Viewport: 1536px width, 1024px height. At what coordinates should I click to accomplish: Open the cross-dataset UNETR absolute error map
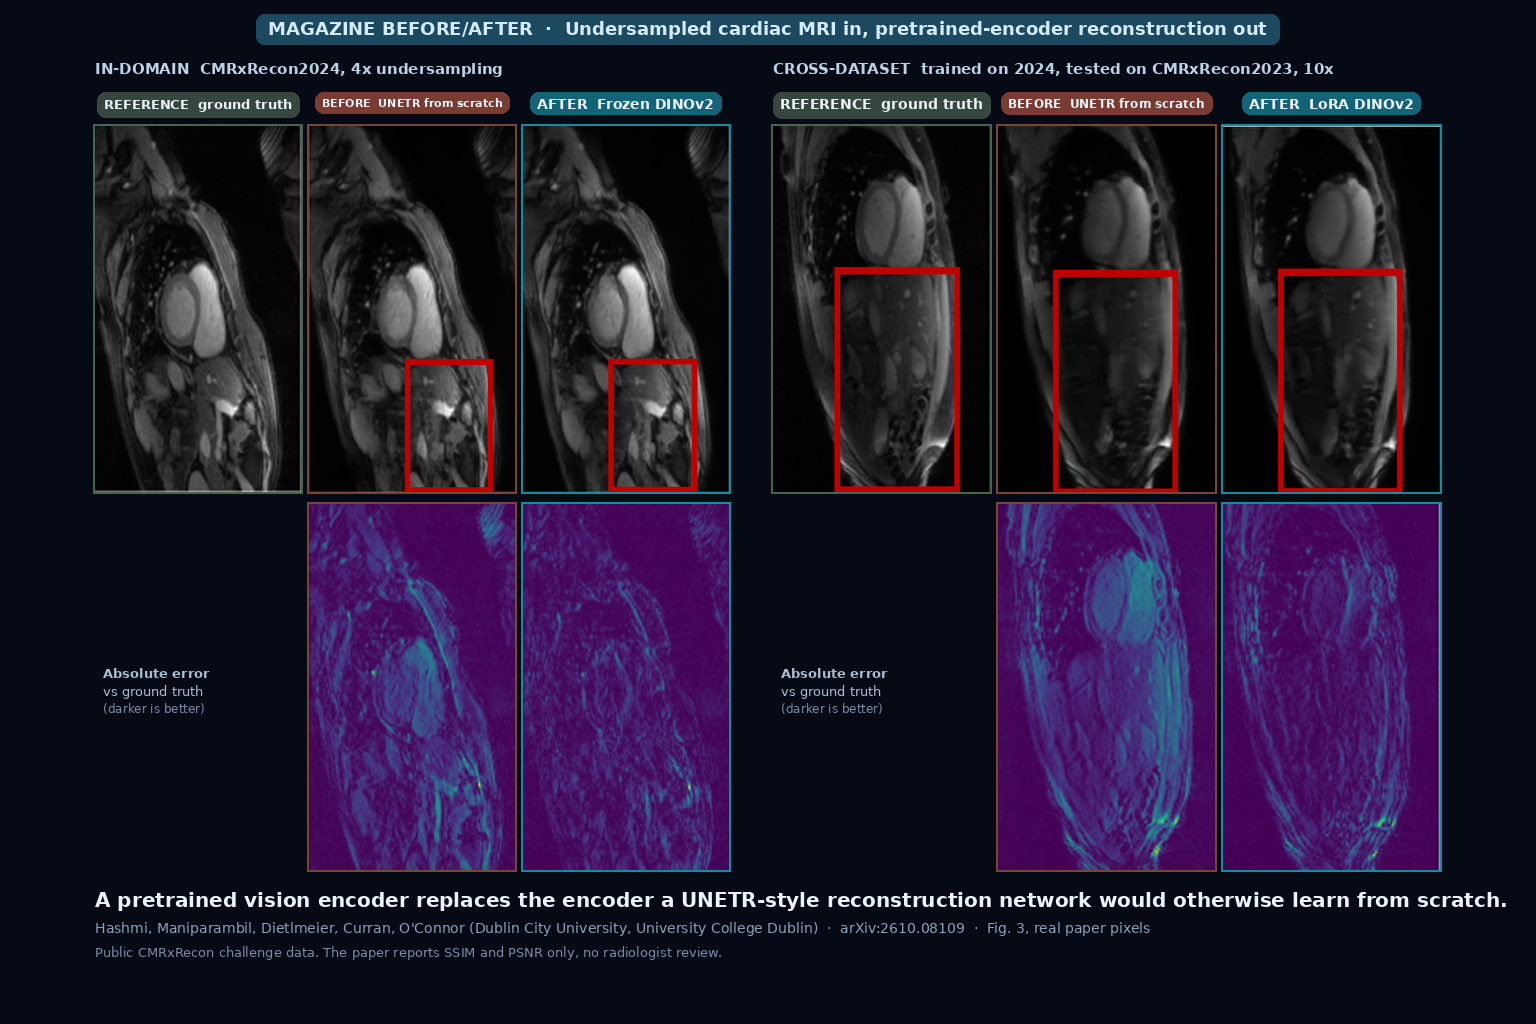pyautogui.click(x=1106, y=687)
